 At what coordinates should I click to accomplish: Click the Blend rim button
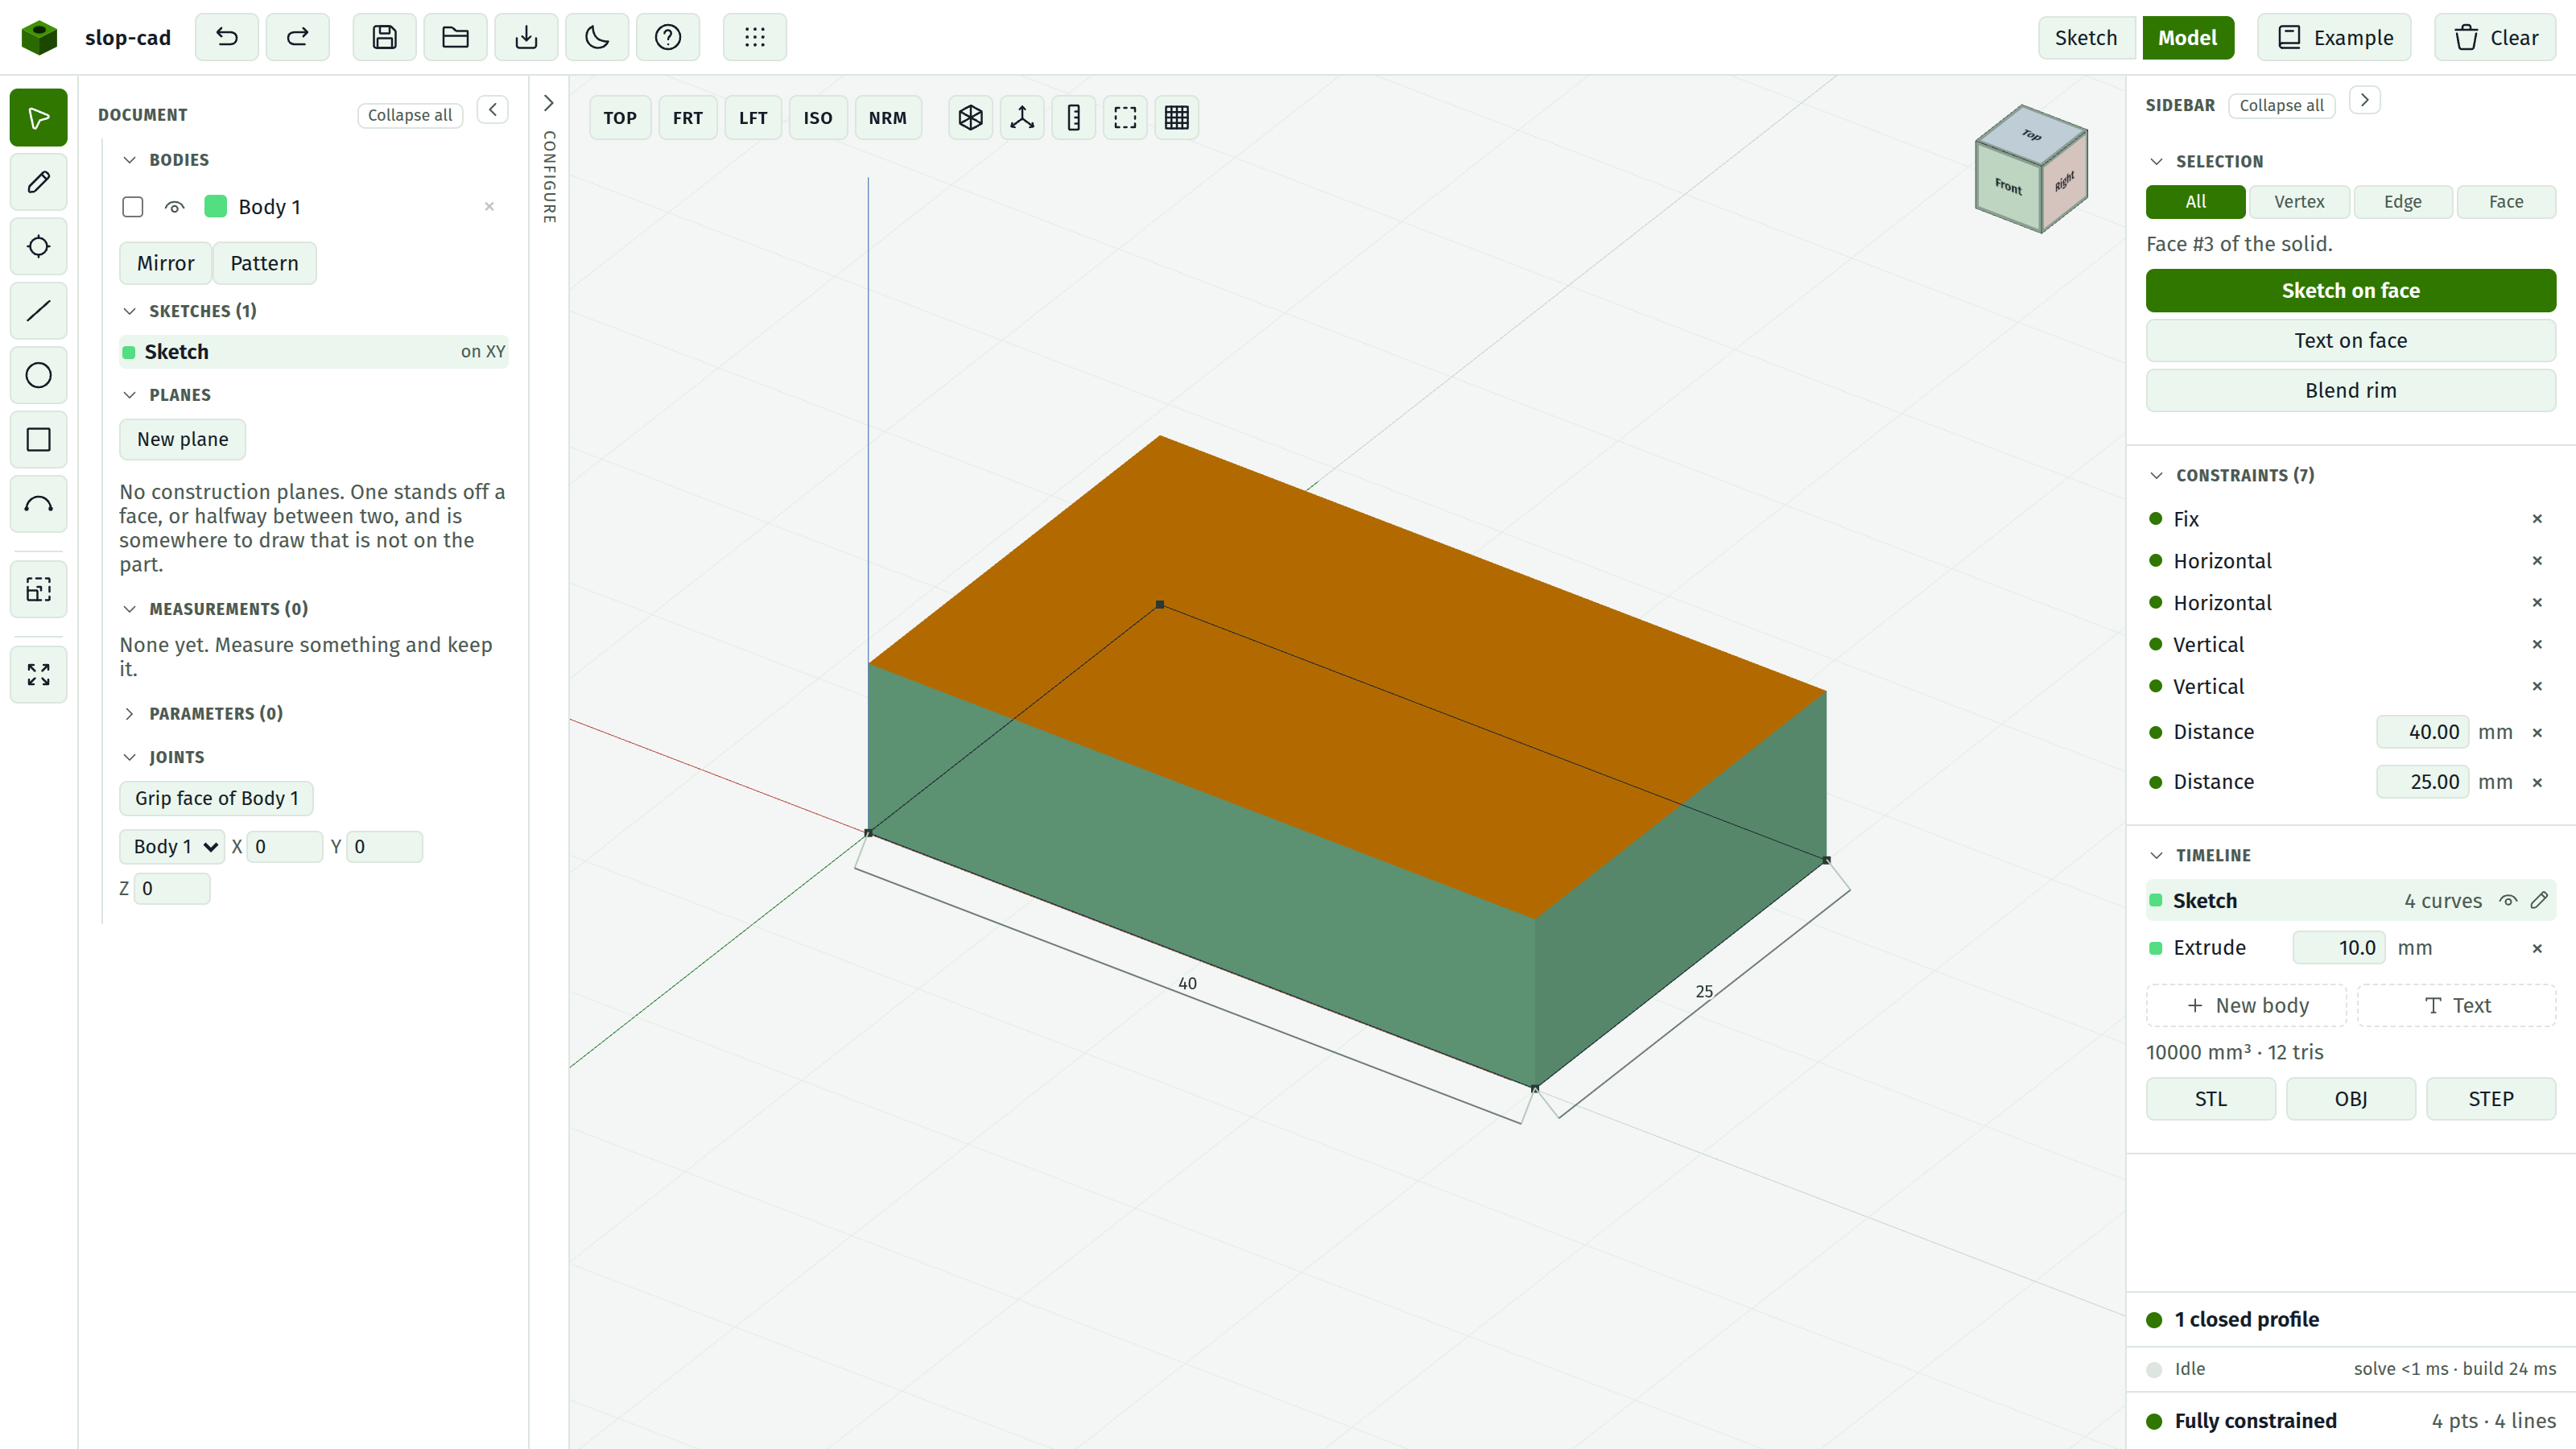2351,390
